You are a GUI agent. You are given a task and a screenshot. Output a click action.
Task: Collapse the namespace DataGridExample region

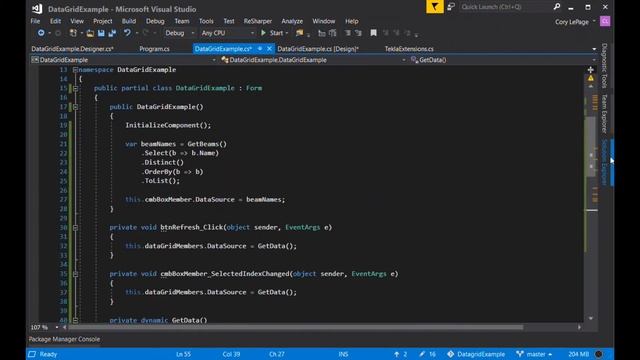pyautogui.click(x=76, y=70)
